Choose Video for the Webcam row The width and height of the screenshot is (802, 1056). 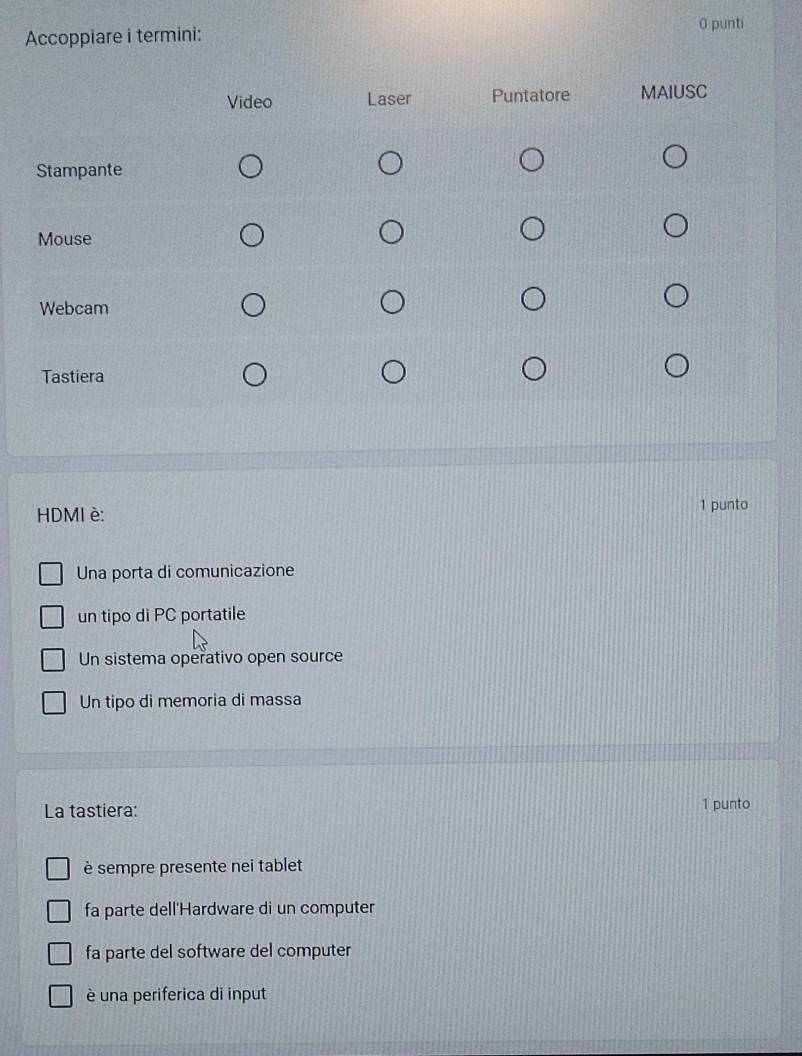point(253,304)
